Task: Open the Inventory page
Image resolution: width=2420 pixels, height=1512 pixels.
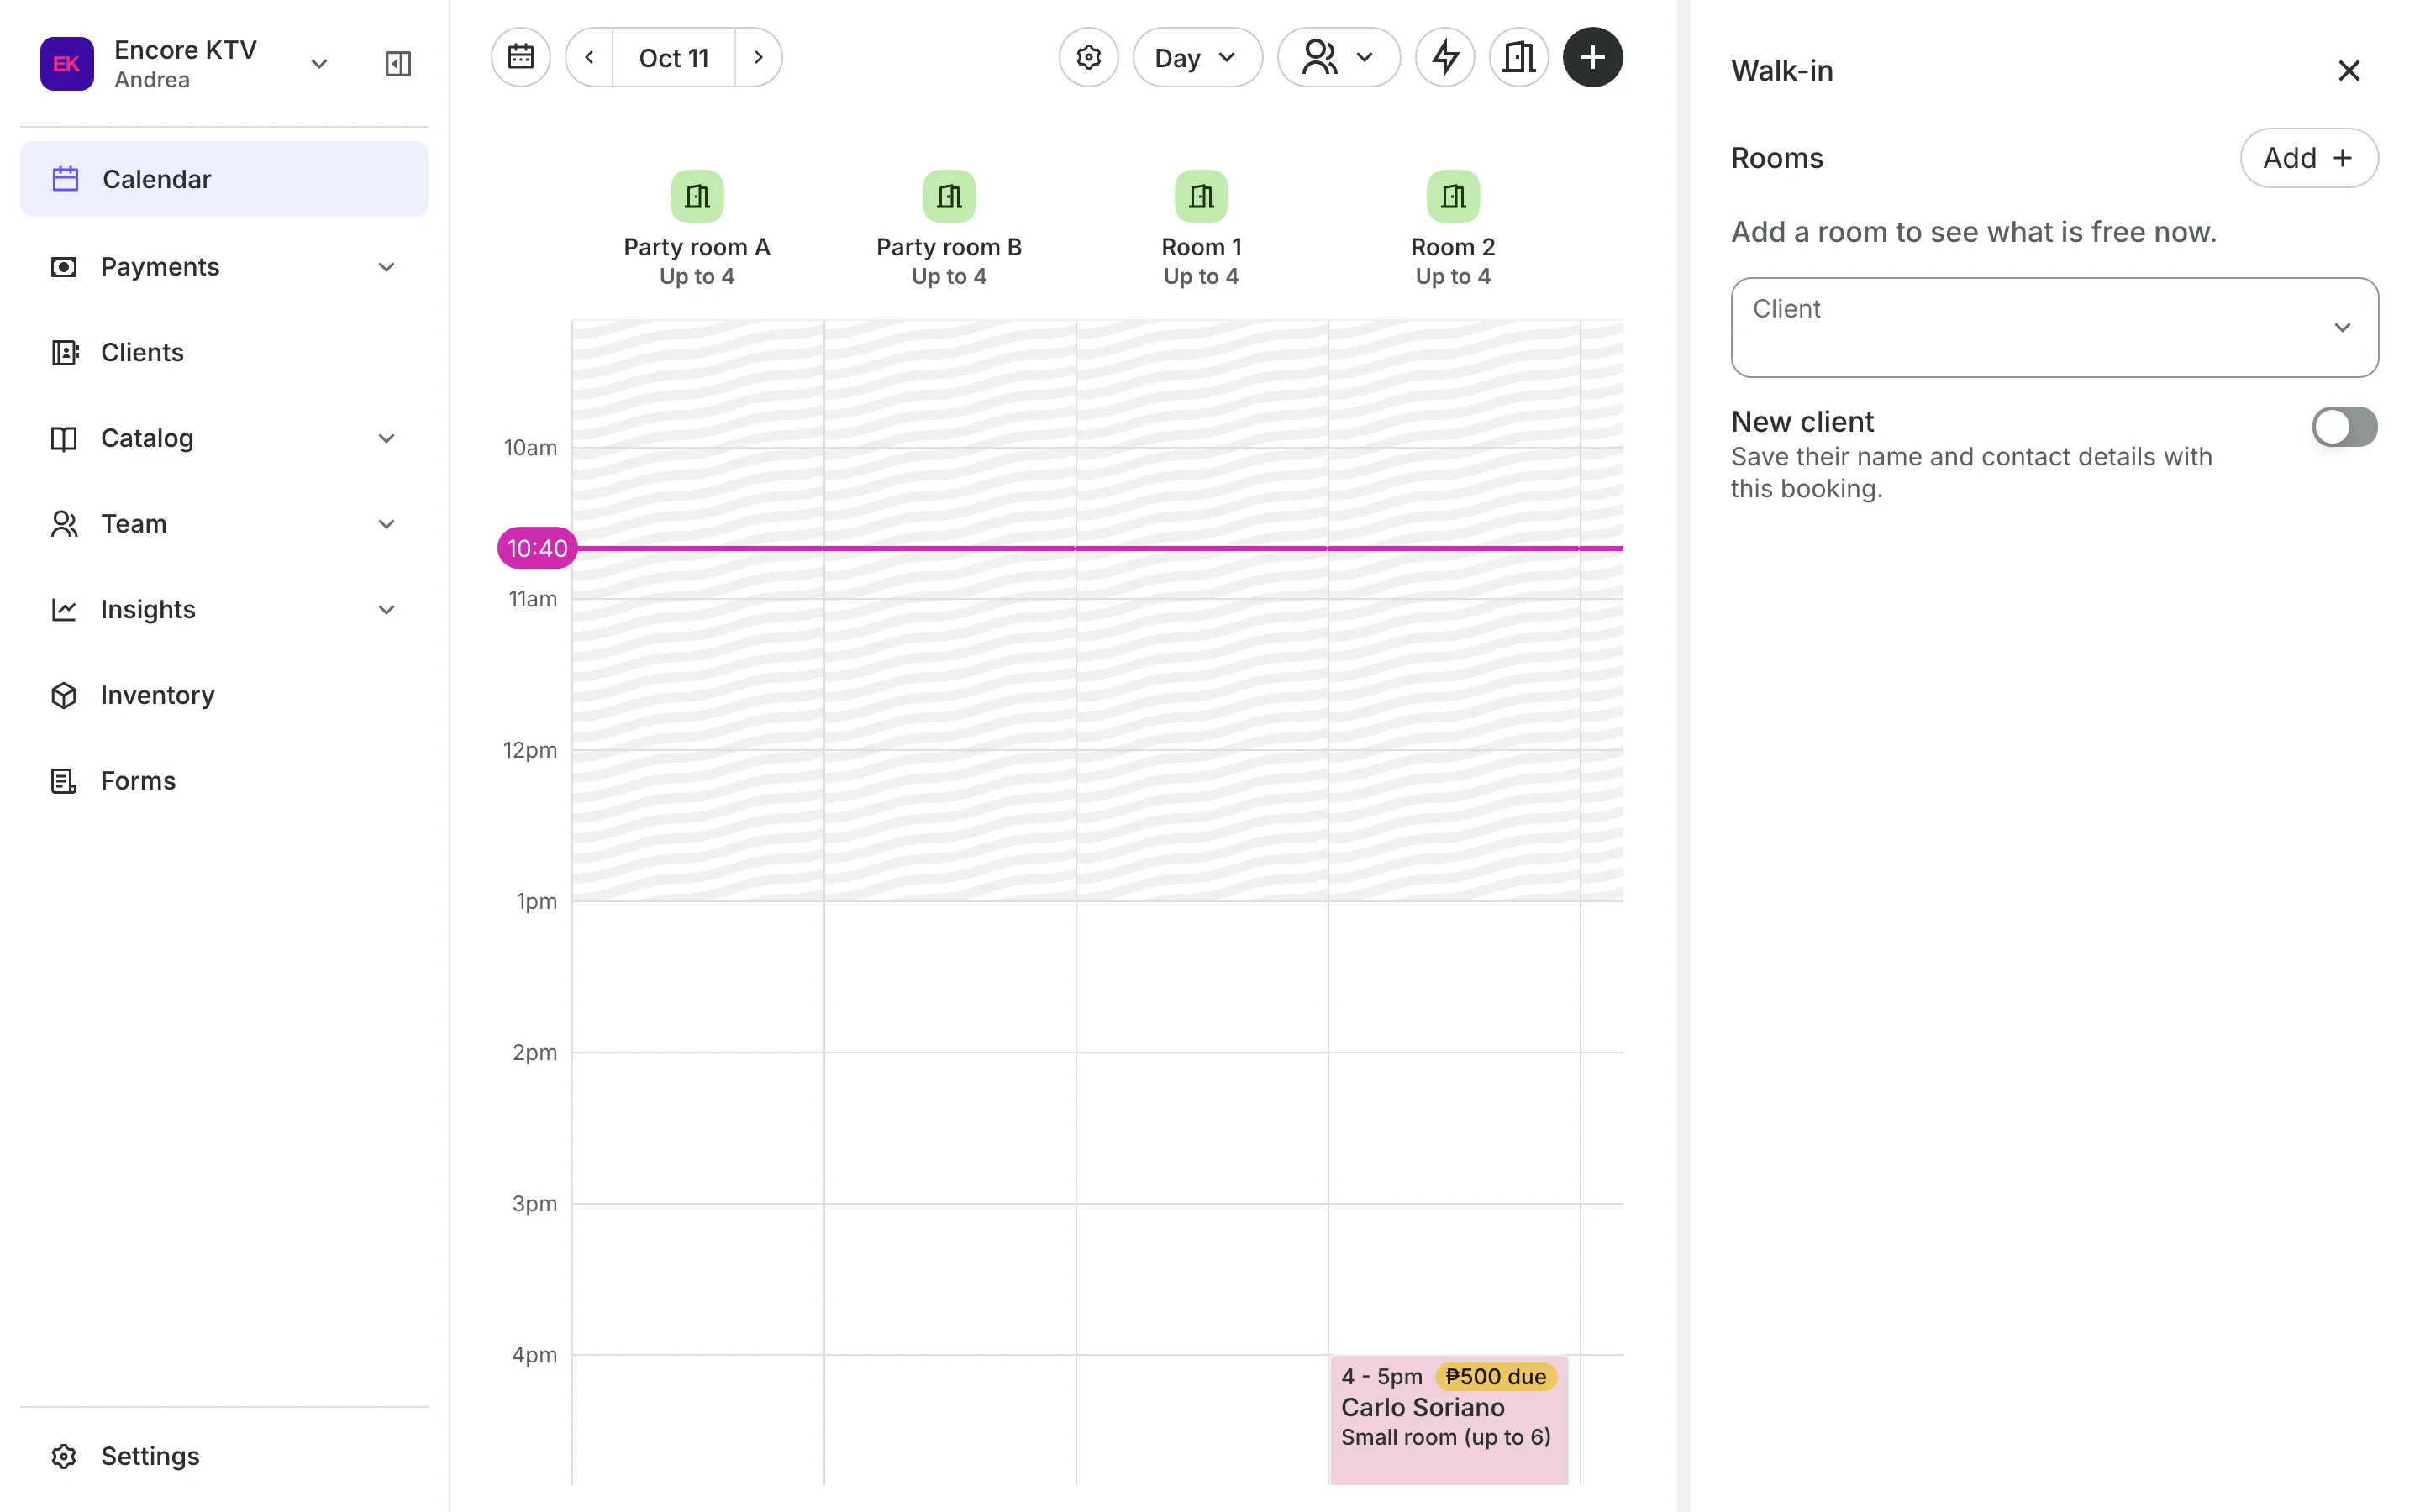Action: [x=224, y=695]
